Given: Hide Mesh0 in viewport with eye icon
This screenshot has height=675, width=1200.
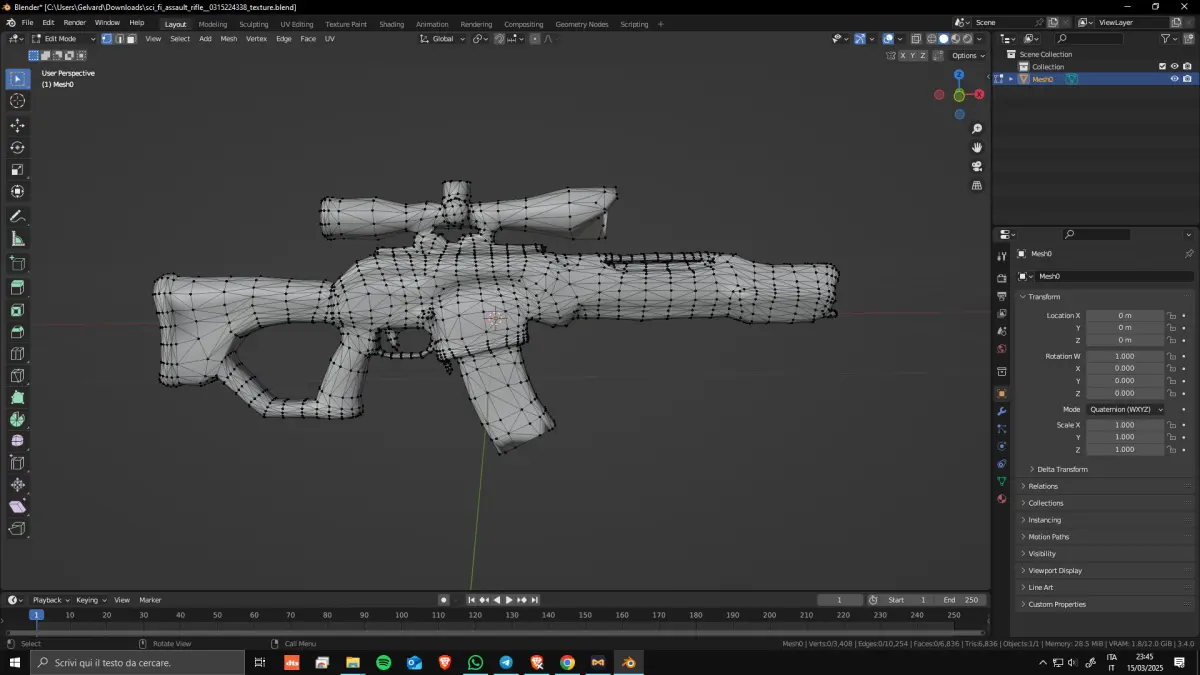Looking at the screenshot, I should (x=1174, y=79).
